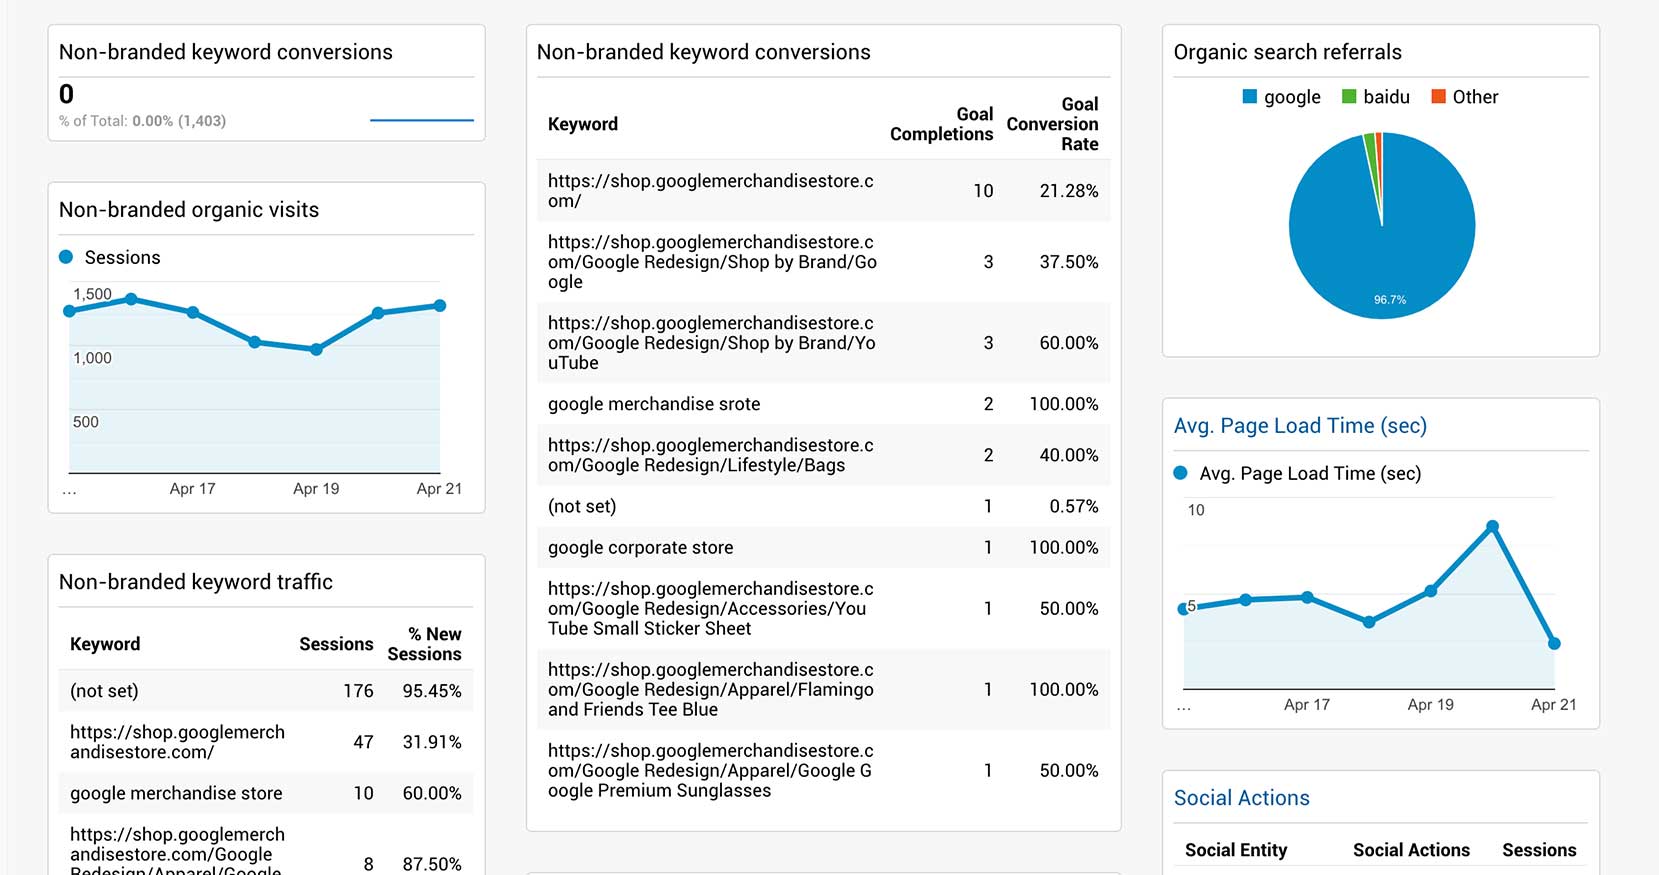The image size is (1659, 875).
Task: Click the orange Other legend swatch
Action: point(1438,97)
